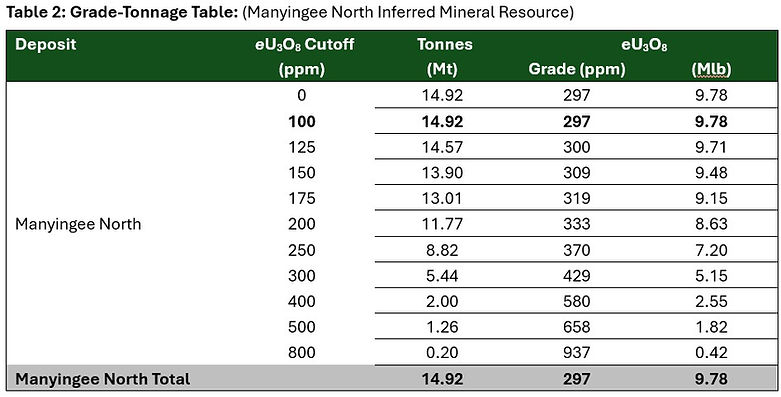781x397 pixels.
Task: Select the cutoff value '175'
Action: (x=301, y=199)
